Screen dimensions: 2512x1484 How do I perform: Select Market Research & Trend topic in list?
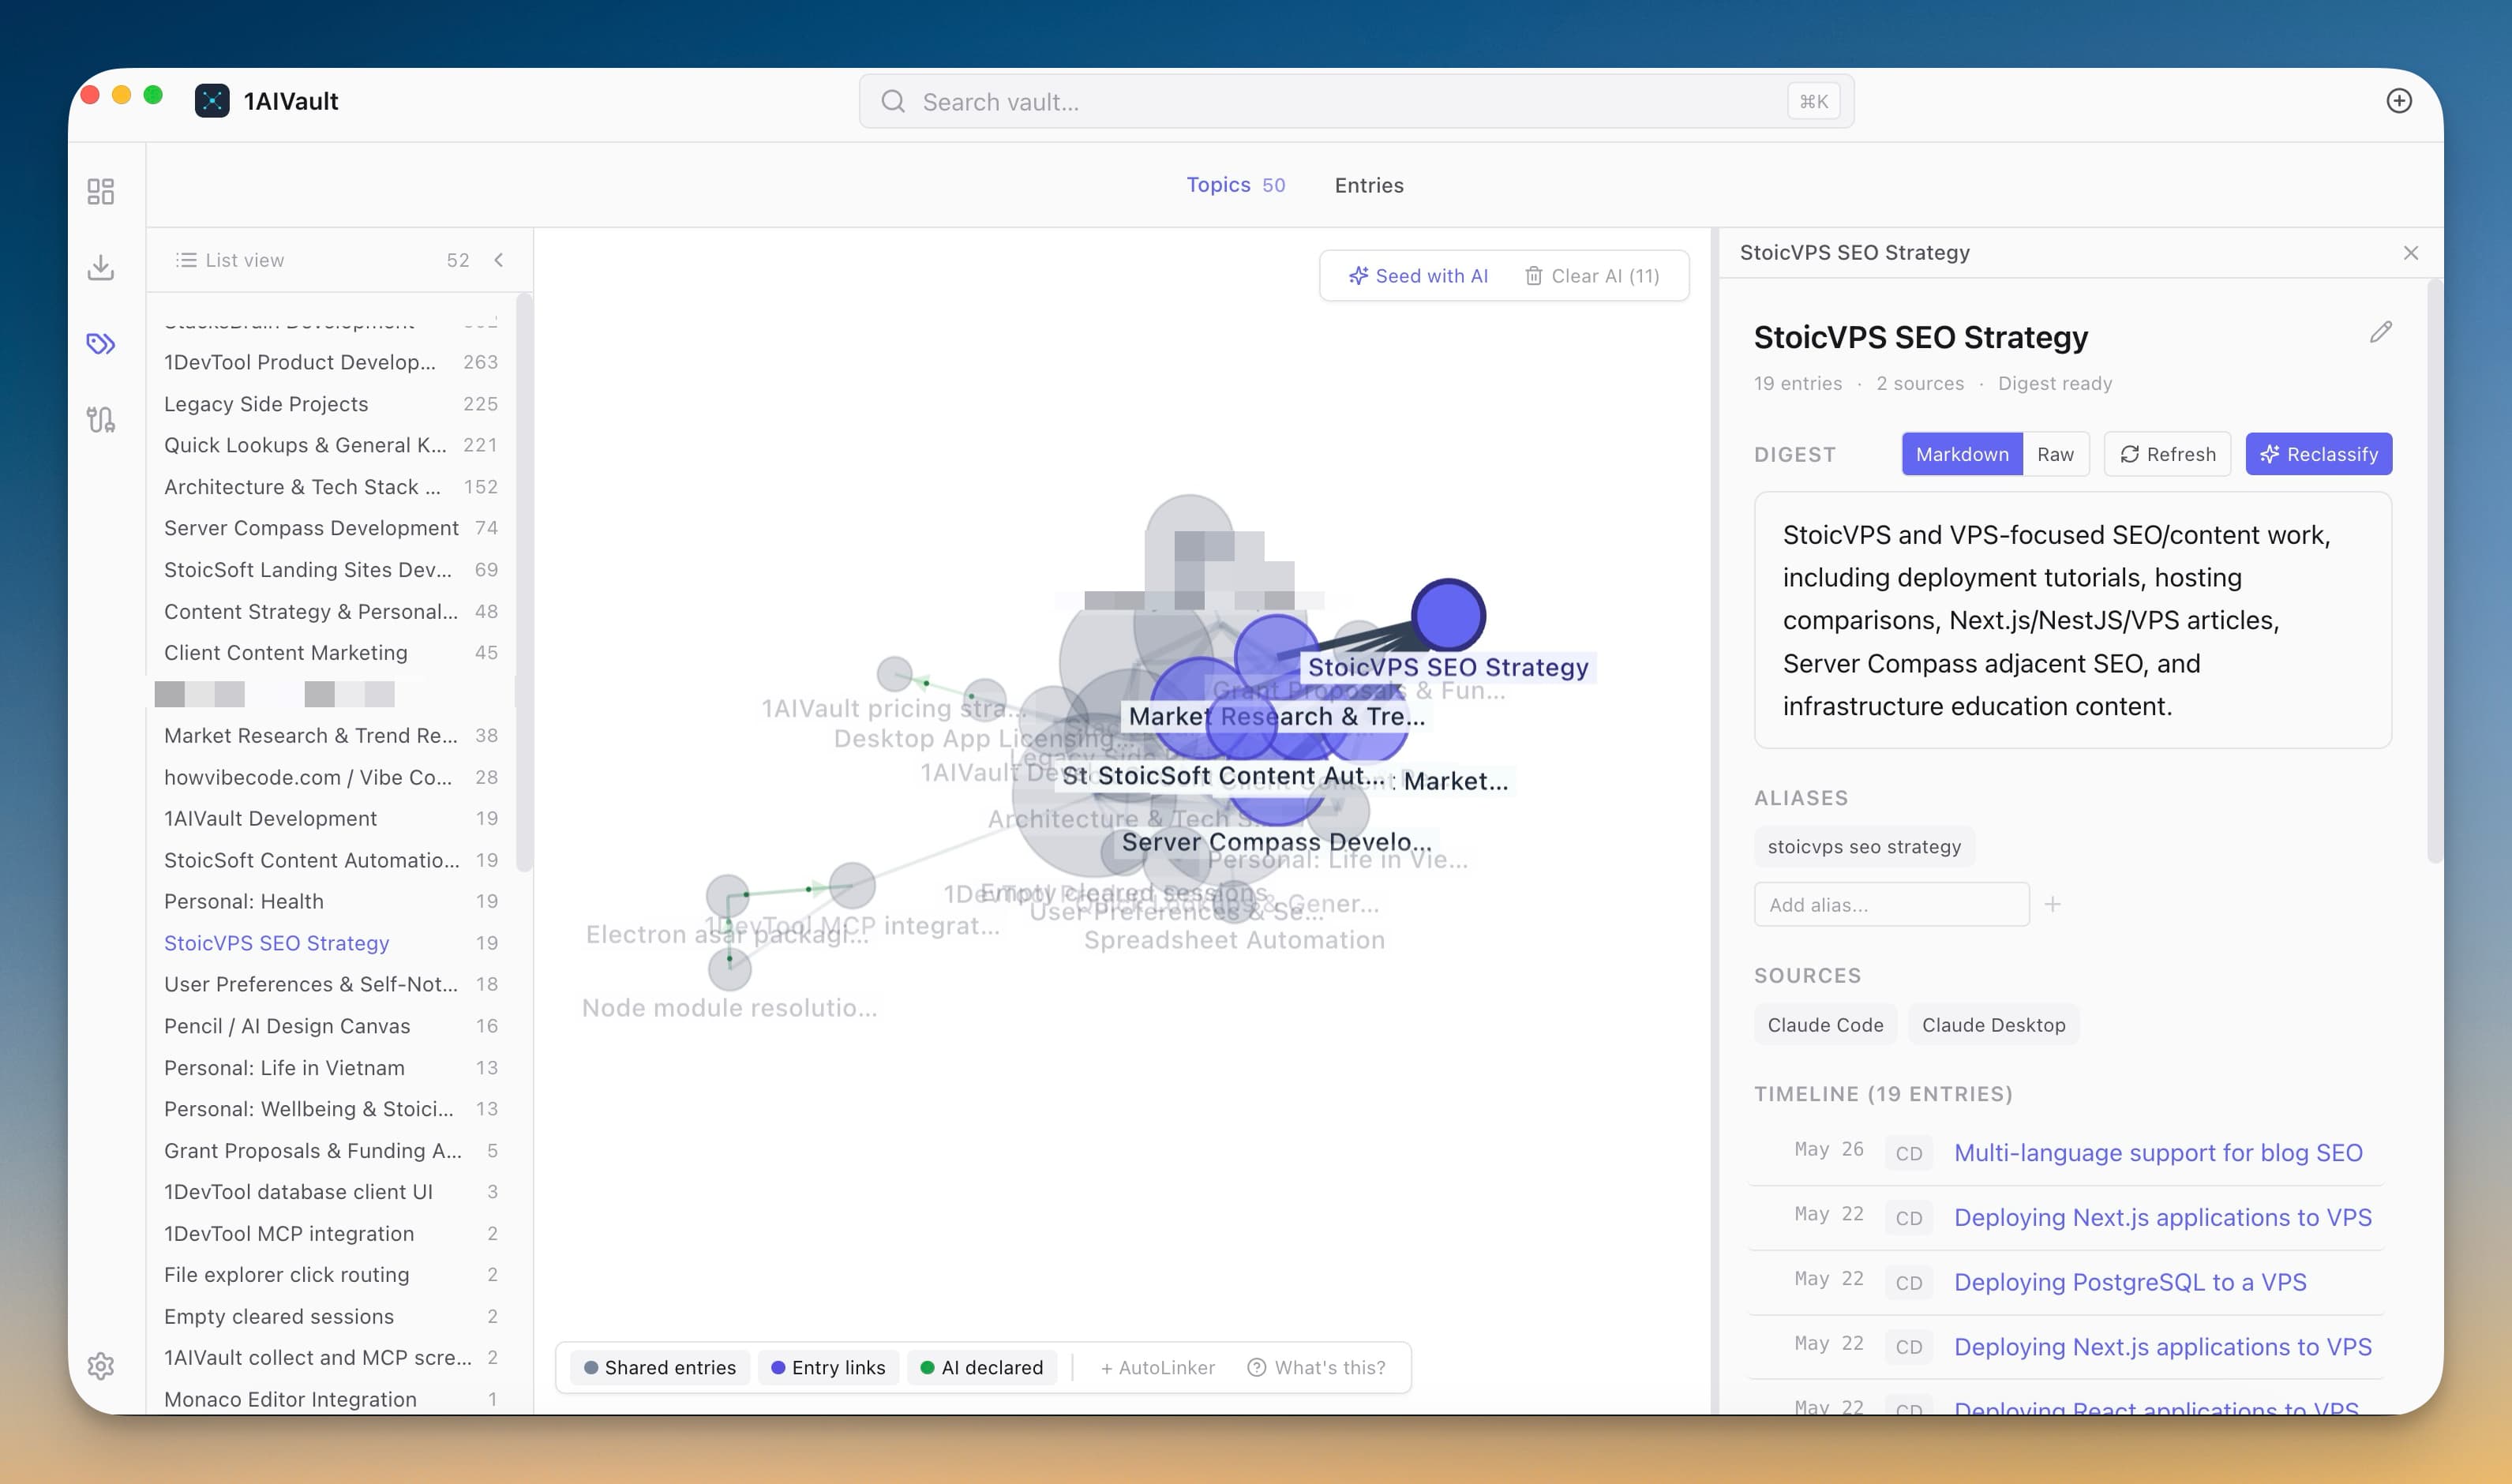[331, 736]
